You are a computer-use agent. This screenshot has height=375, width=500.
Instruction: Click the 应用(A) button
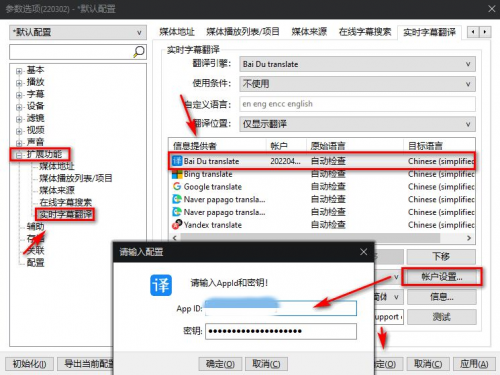click(474, 364)
